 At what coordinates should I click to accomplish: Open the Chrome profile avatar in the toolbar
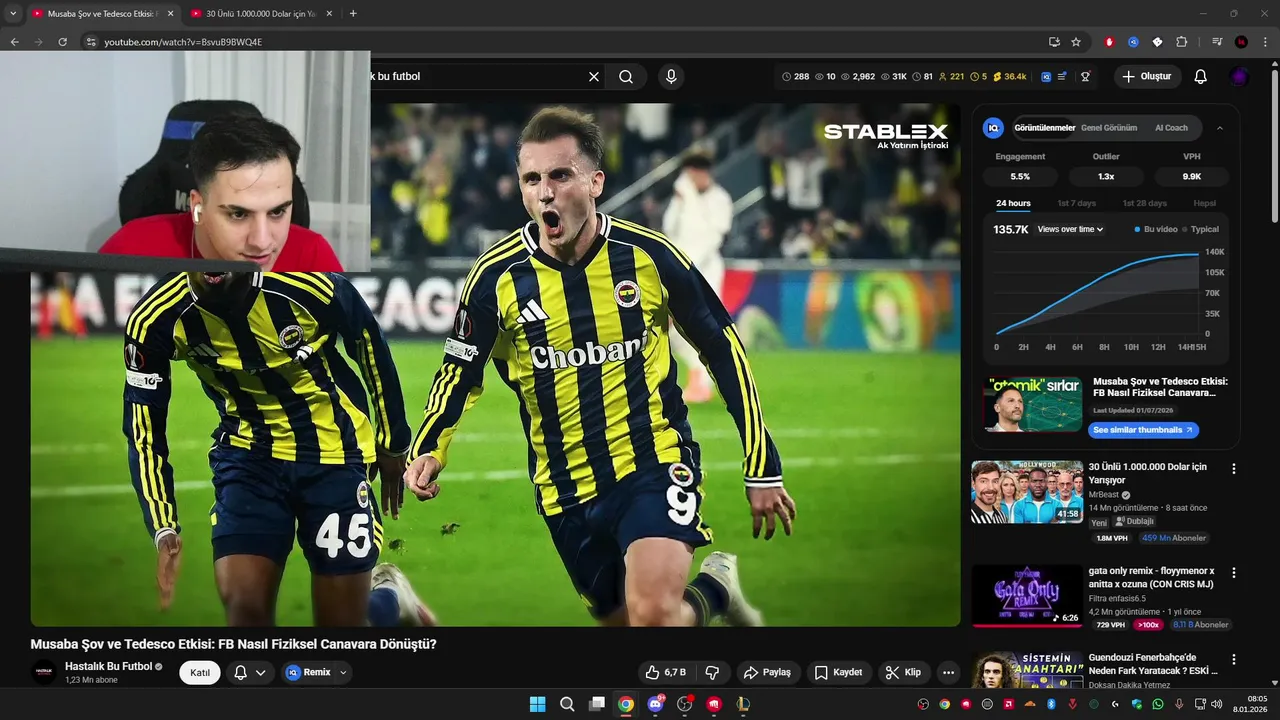pos(1241,42)
